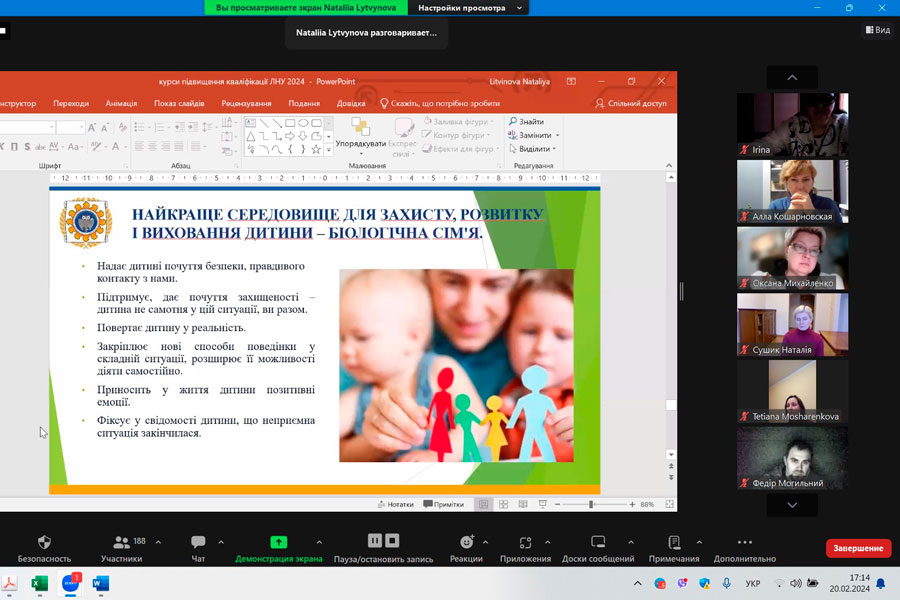Click the PowerPoint zoom slider handle
Screen dimensions: 900x600
pos(591,504)
